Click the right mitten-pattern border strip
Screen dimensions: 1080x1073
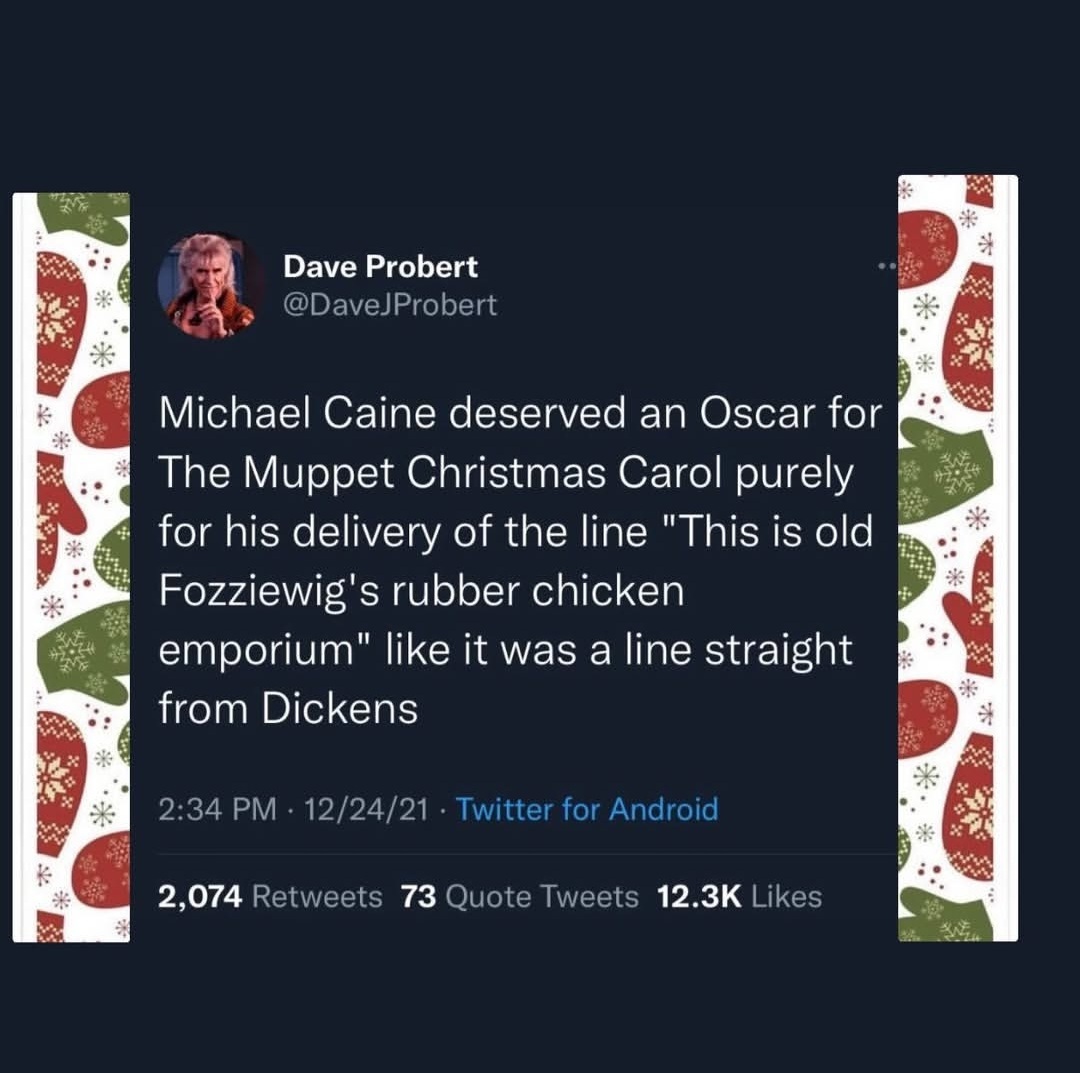click(x=957, y=558)
